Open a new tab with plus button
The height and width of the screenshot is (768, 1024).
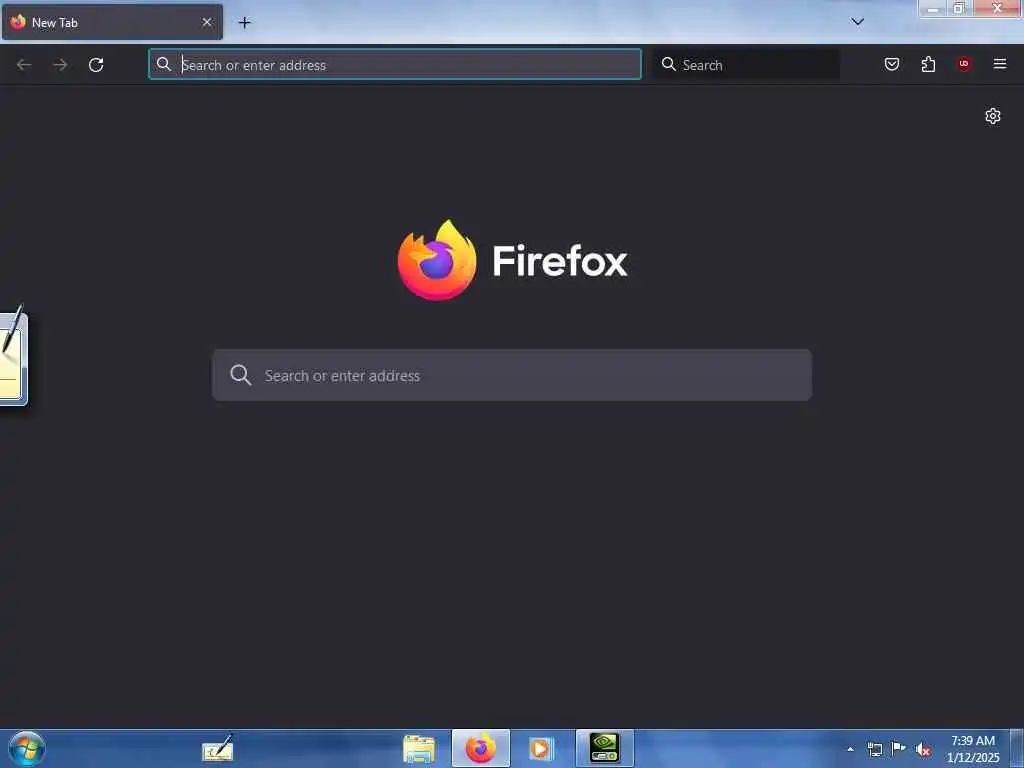click(x=244, y=23)
